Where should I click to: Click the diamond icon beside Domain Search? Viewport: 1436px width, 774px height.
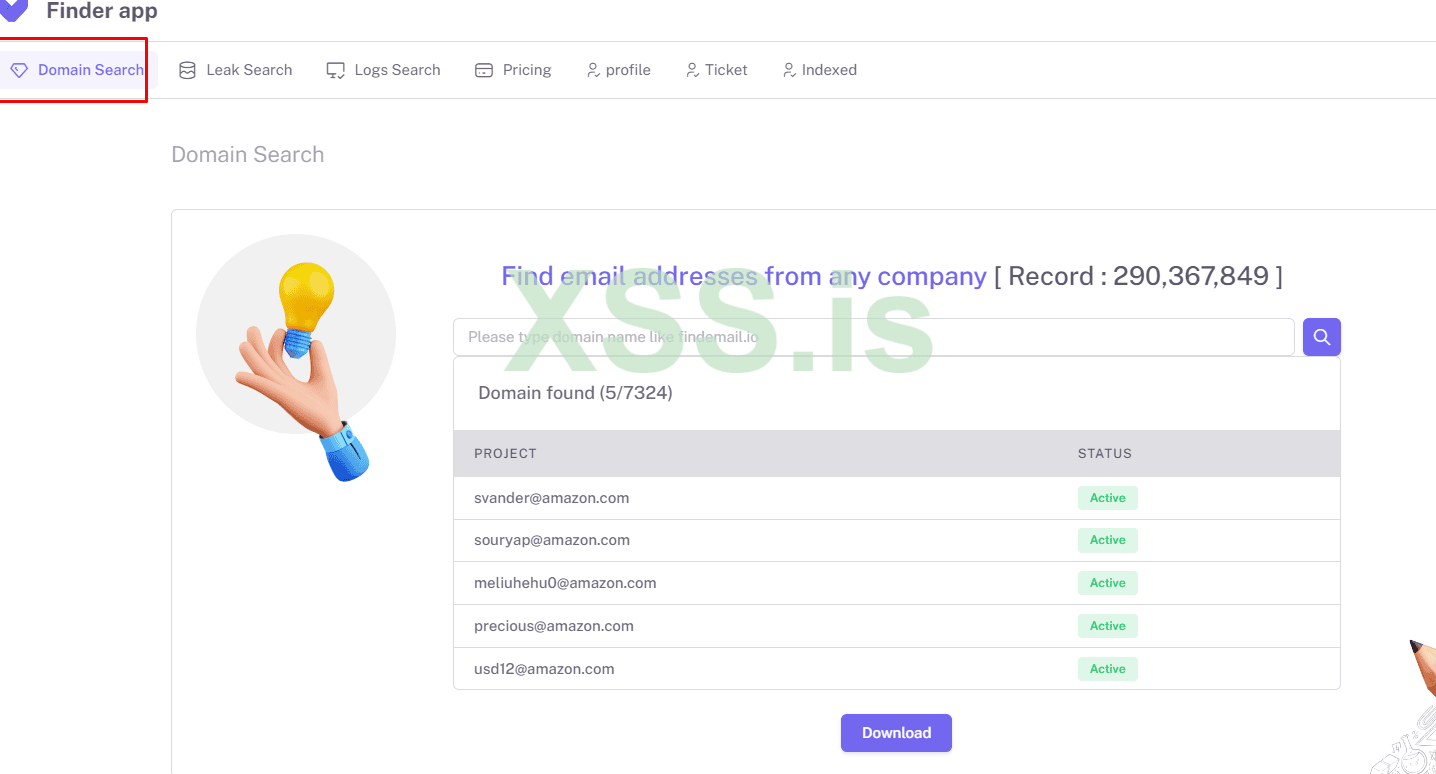click(x=19, y=70)
